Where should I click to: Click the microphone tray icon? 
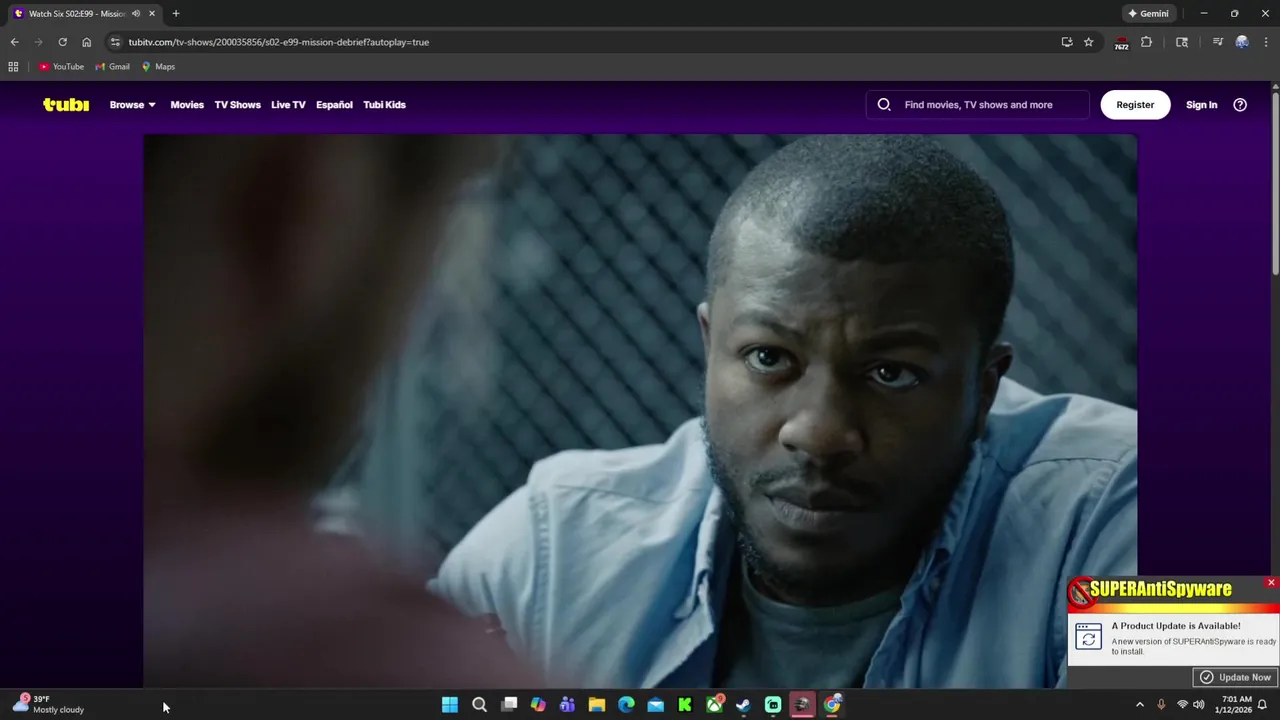pyautogui.click(x=1161, y=705)
